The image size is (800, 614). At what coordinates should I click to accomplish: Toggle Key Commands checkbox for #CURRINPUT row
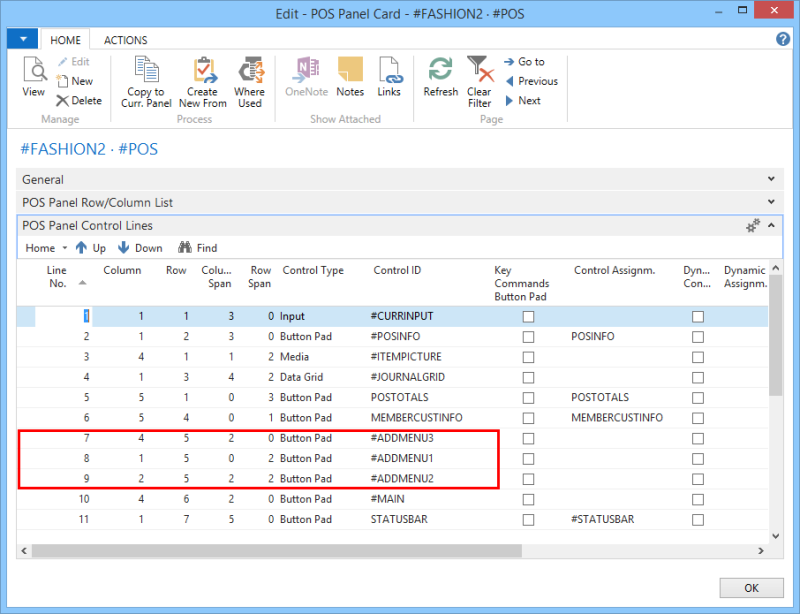point(529,316)
